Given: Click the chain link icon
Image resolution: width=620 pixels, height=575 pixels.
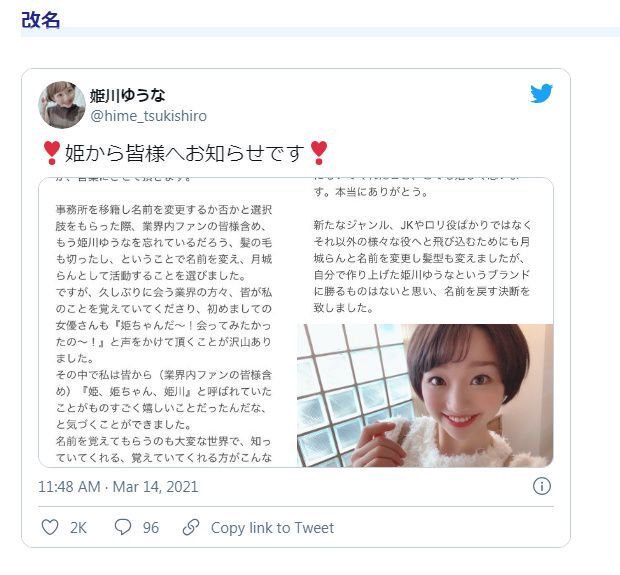Looking at the screenshot, I should click(x=191, y=527).
